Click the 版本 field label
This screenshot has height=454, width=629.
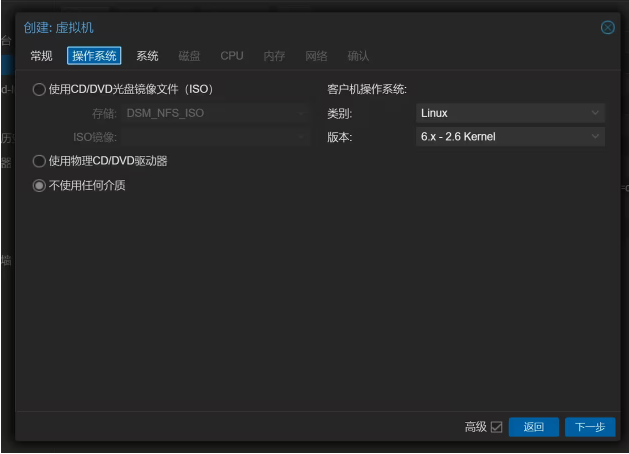click(339, 137)
